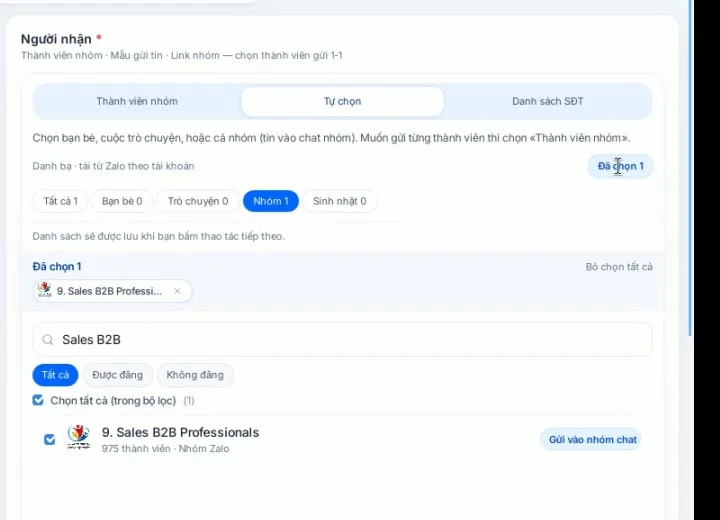Switch to the Thành viên nhóm tab
This screenshot has height=520, width=720.
tap(137, 101)
